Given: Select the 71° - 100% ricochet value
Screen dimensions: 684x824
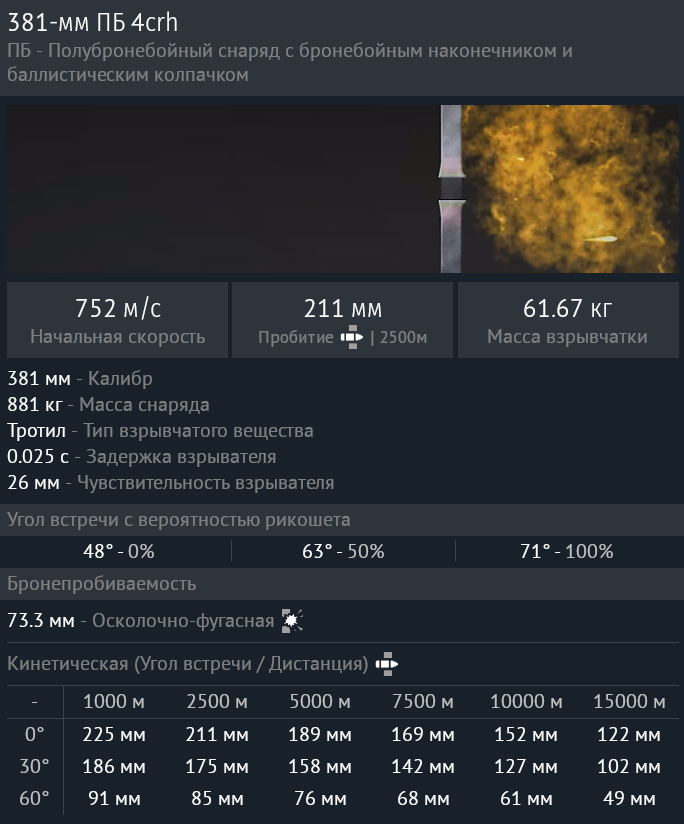Looking at the screenshot, I should pos(569,551).
